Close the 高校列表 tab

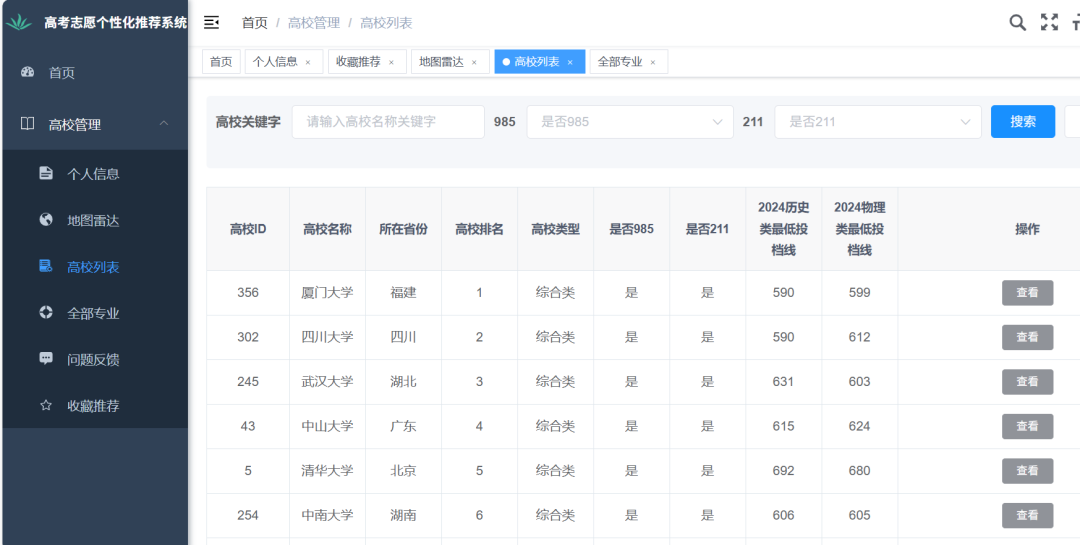(x=570, y=62)
